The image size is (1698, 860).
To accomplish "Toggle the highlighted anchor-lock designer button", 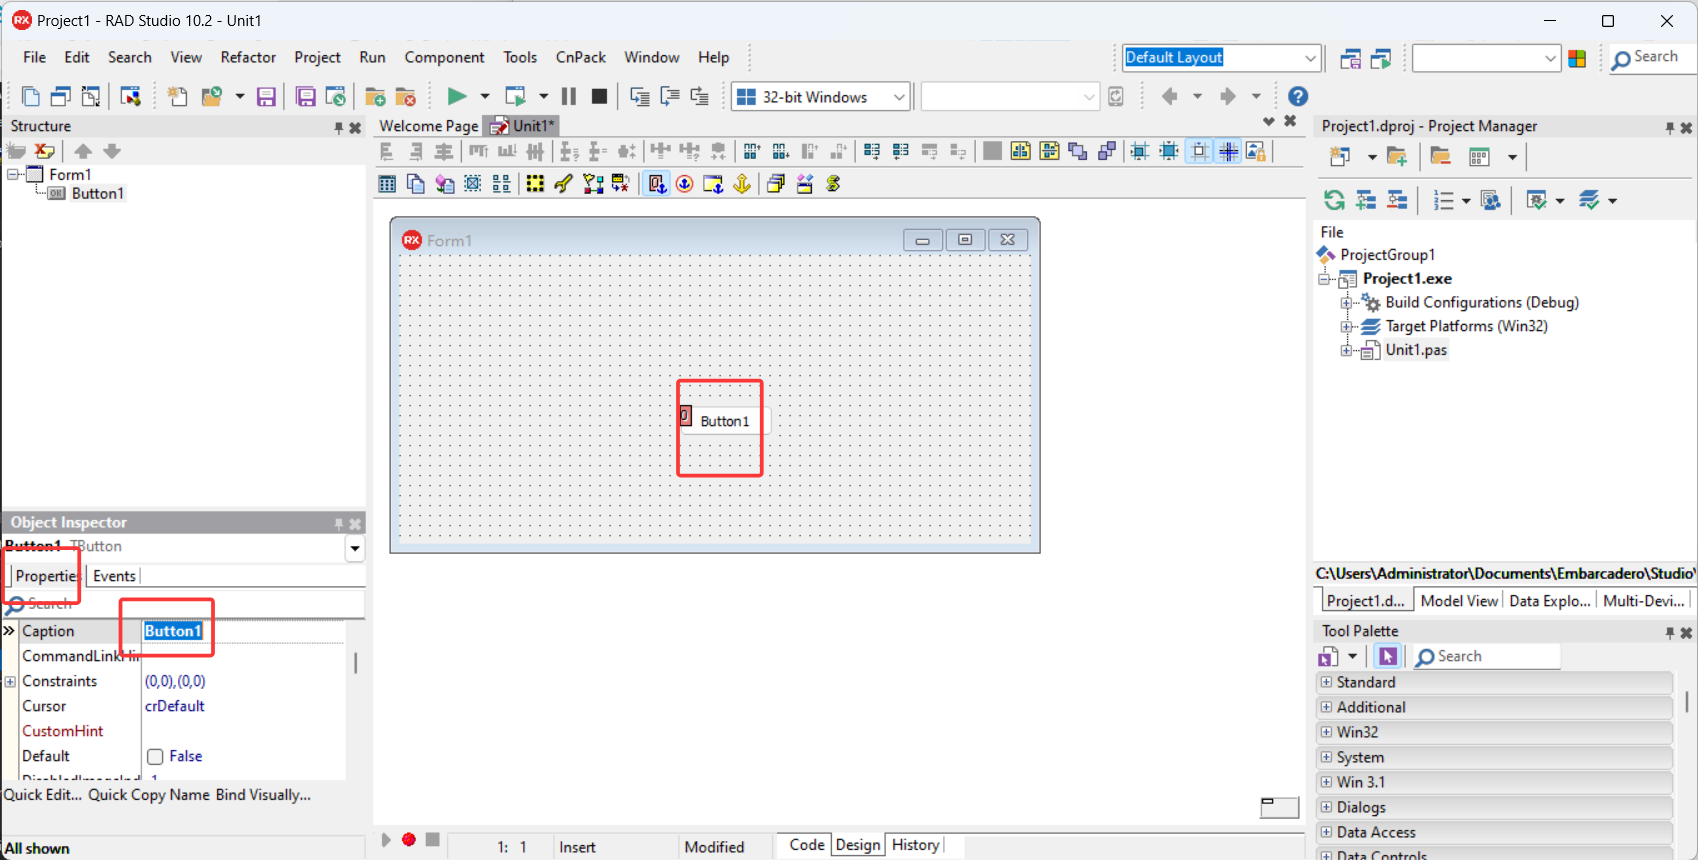I will 657,184.
